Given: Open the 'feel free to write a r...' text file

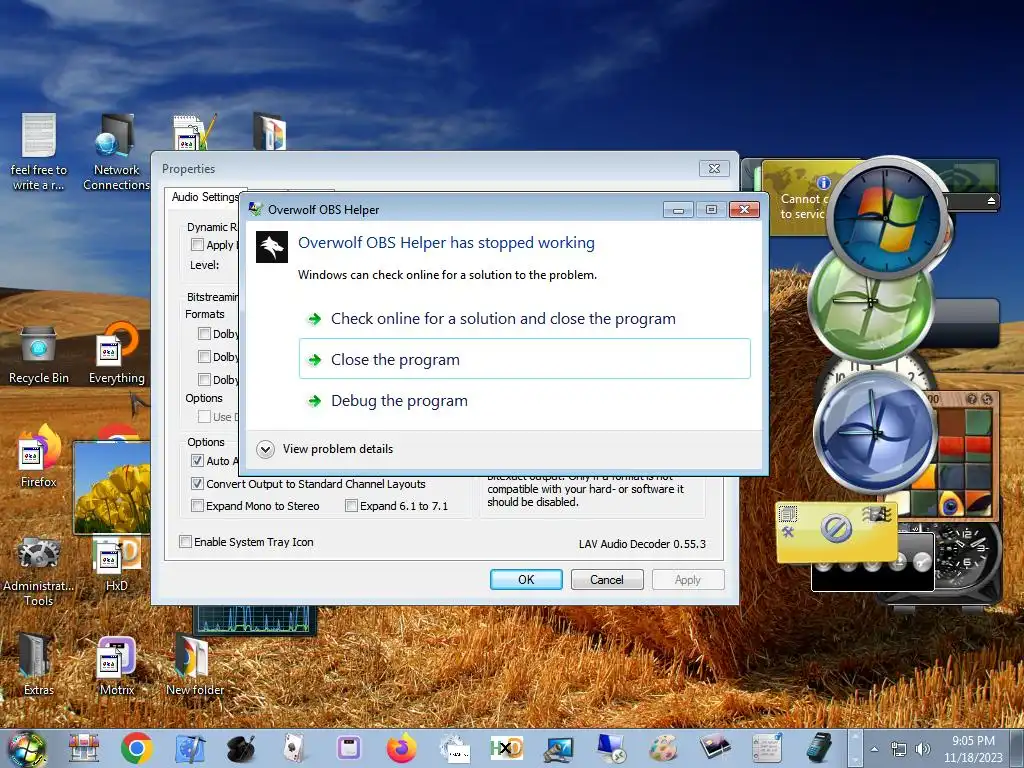Looking at the screenshot, I should coord(39,152).
